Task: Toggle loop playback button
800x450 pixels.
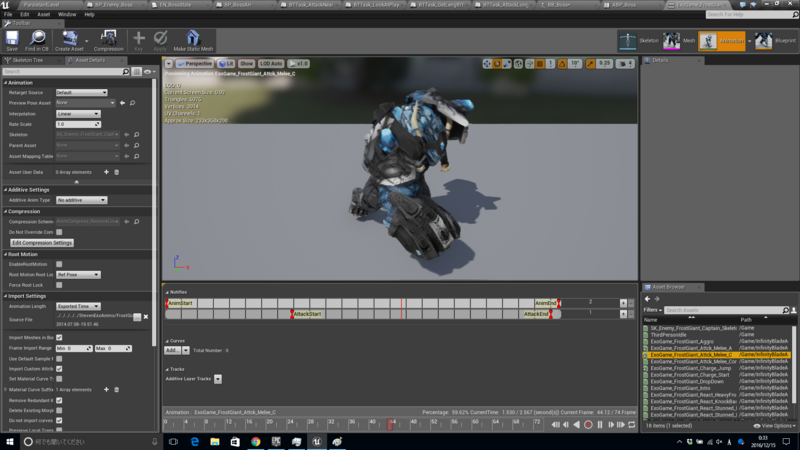Action: coord(632,424)
